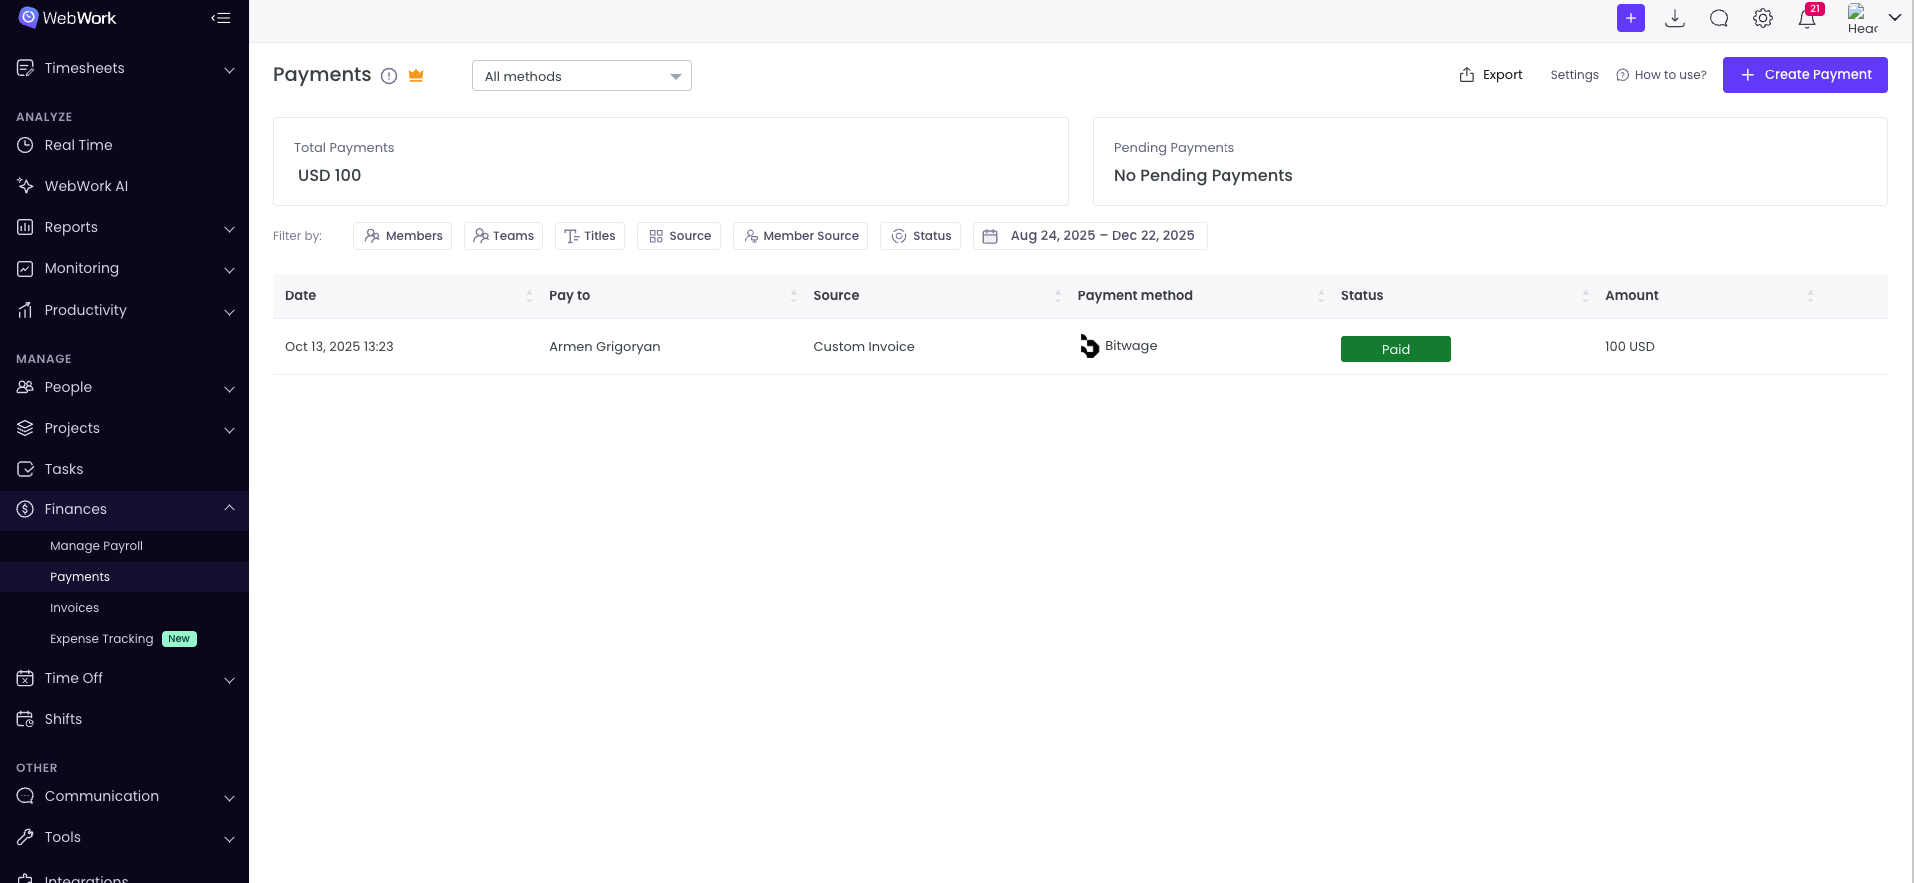Viewport: 1914px width, 883px height.
Task: Open the All methods dropdown
Action: [581, 76]
